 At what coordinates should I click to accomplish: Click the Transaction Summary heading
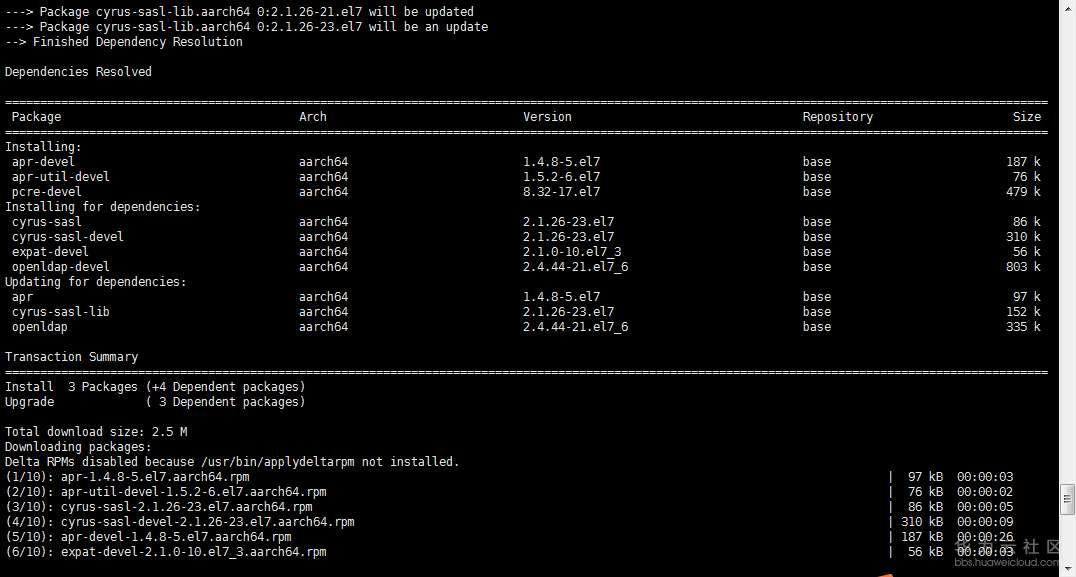pyautogui.click(x=71, y=357)
